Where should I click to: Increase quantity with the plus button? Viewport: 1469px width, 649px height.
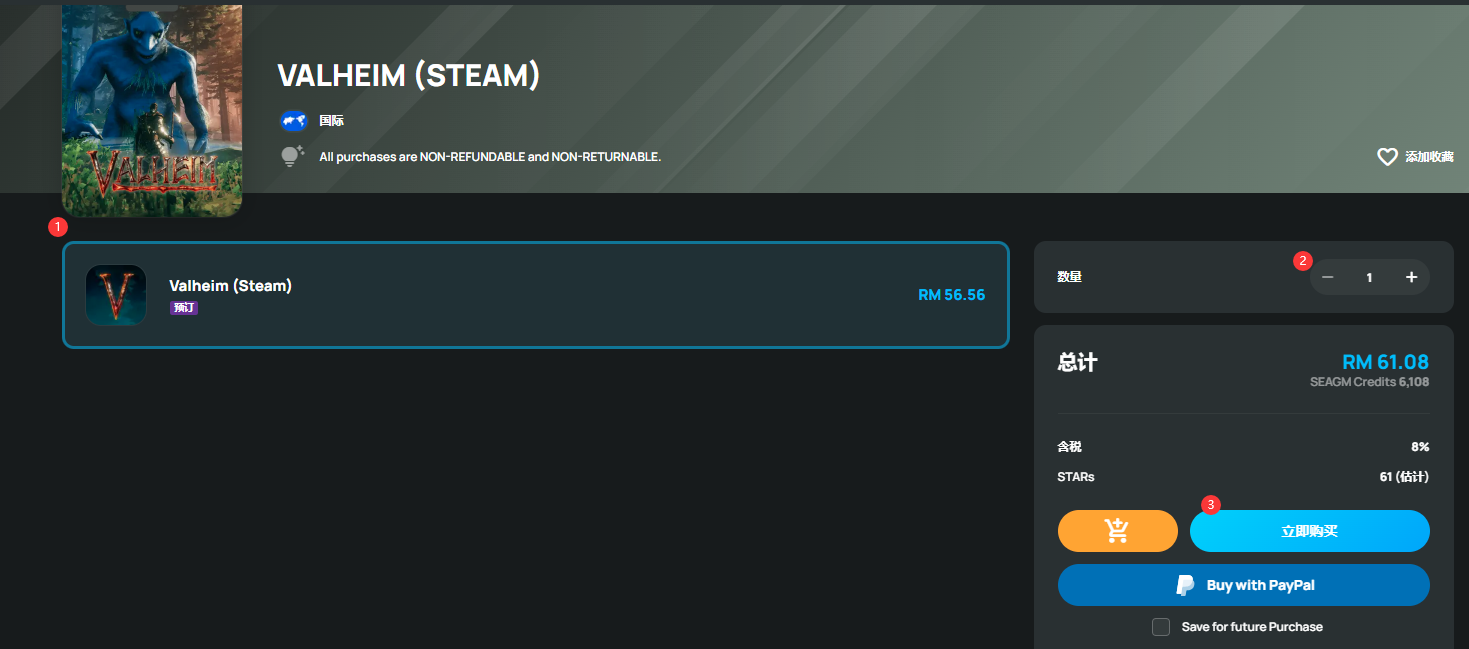[x=1411, y=277]
